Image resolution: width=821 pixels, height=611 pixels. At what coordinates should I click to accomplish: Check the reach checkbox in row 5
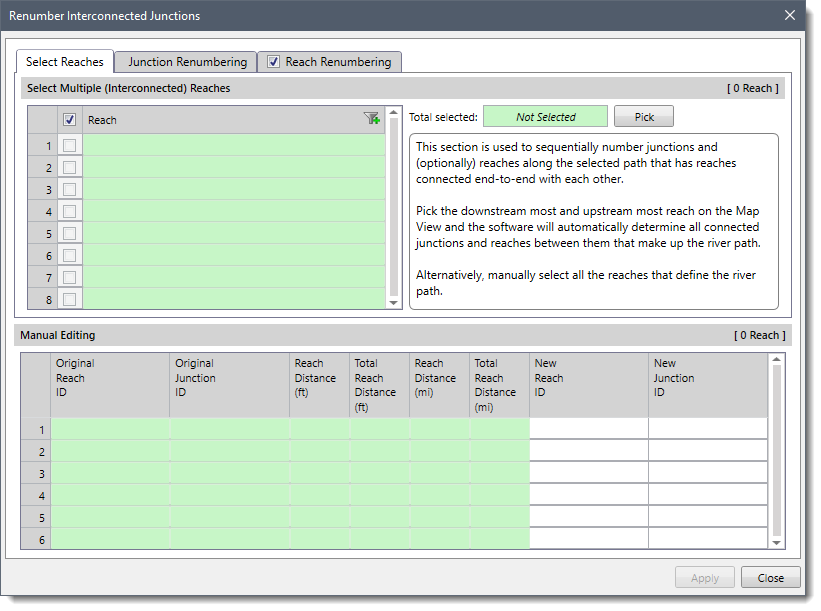tap(68, 233)
